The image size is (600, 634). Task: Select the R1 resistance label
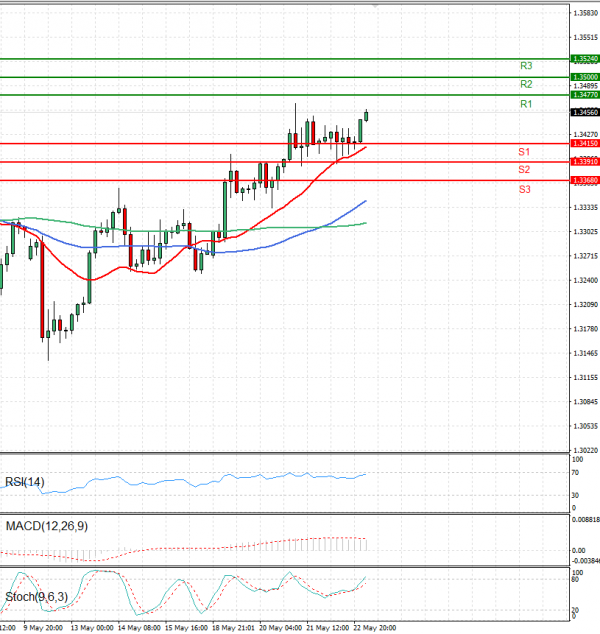[525, 104]
